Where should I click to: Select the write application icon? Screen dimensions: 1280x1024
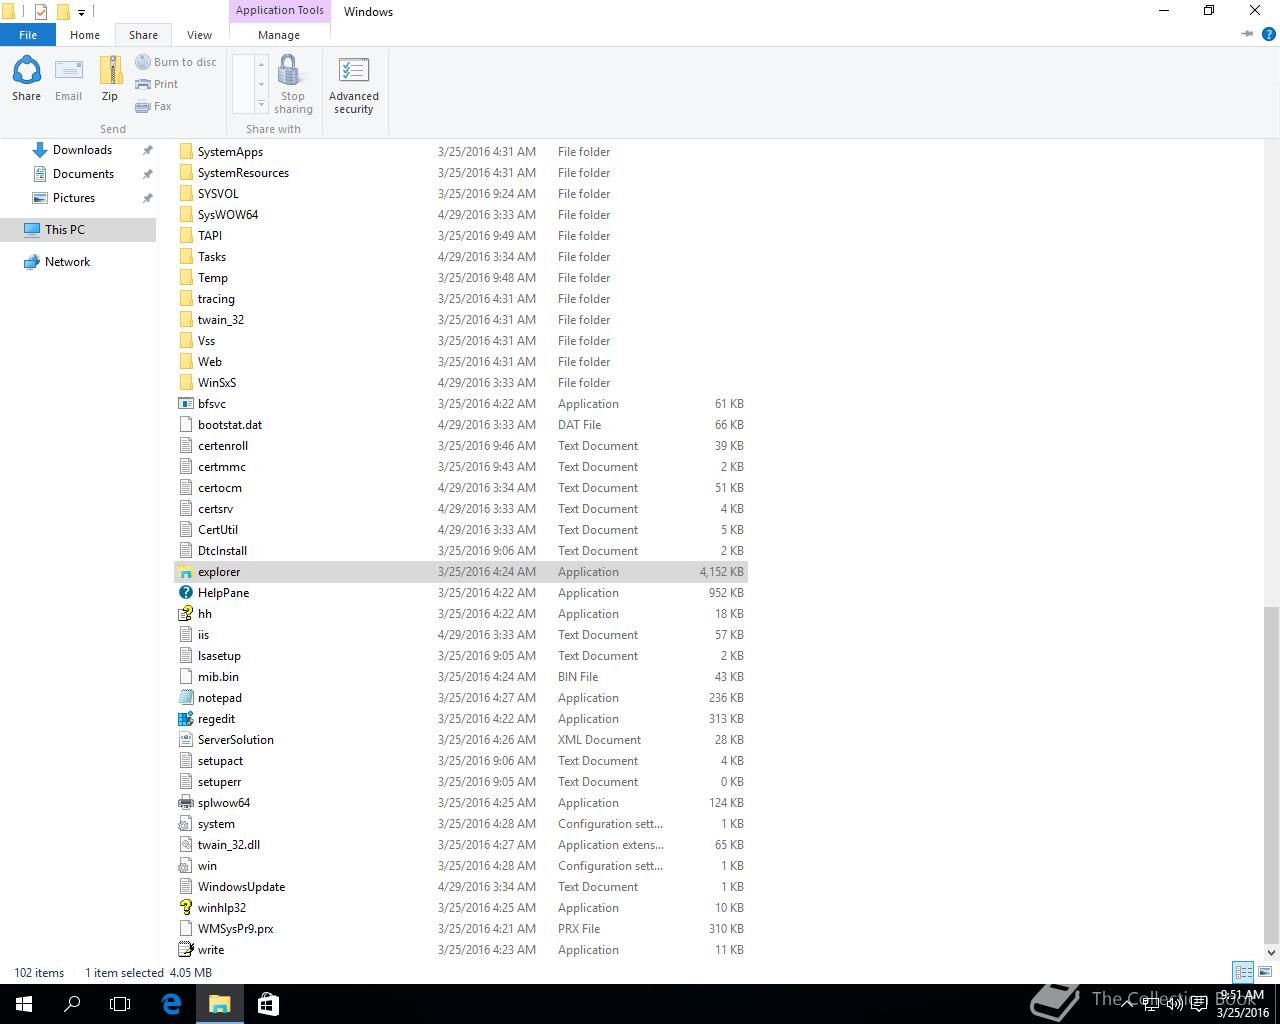(x=186, y=950)
